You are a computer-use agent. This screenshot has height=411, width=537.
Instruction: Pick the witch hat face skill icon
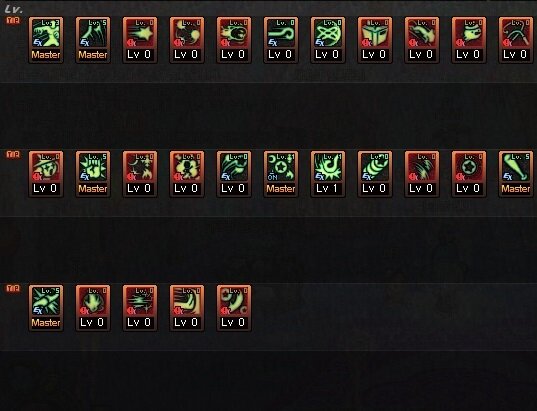(x=46, y=174)
